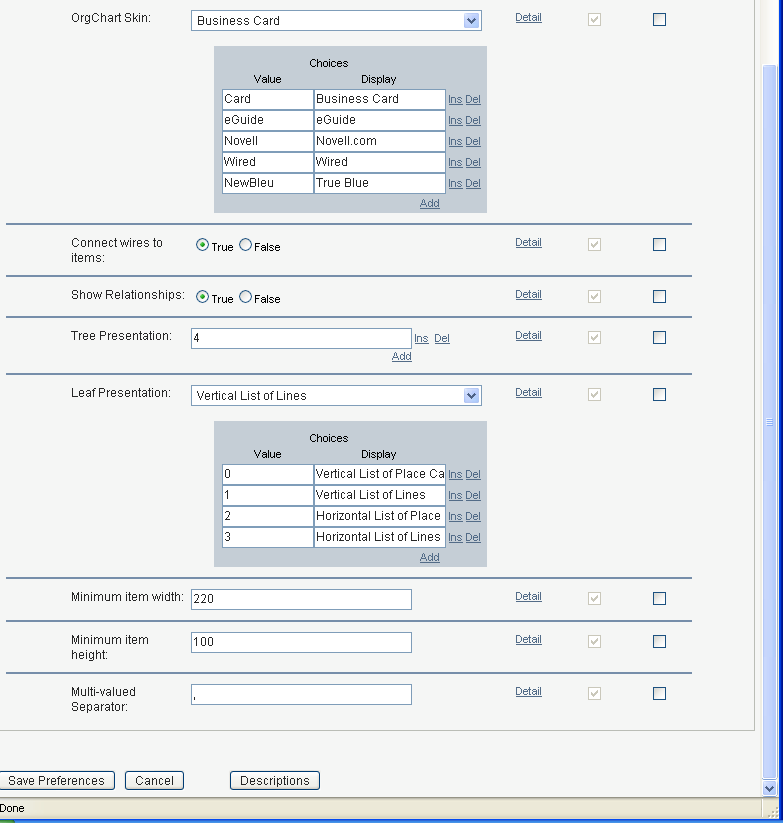Open the Leaf Presentation dropdown
783x823 pixels.
coord(336,395)
